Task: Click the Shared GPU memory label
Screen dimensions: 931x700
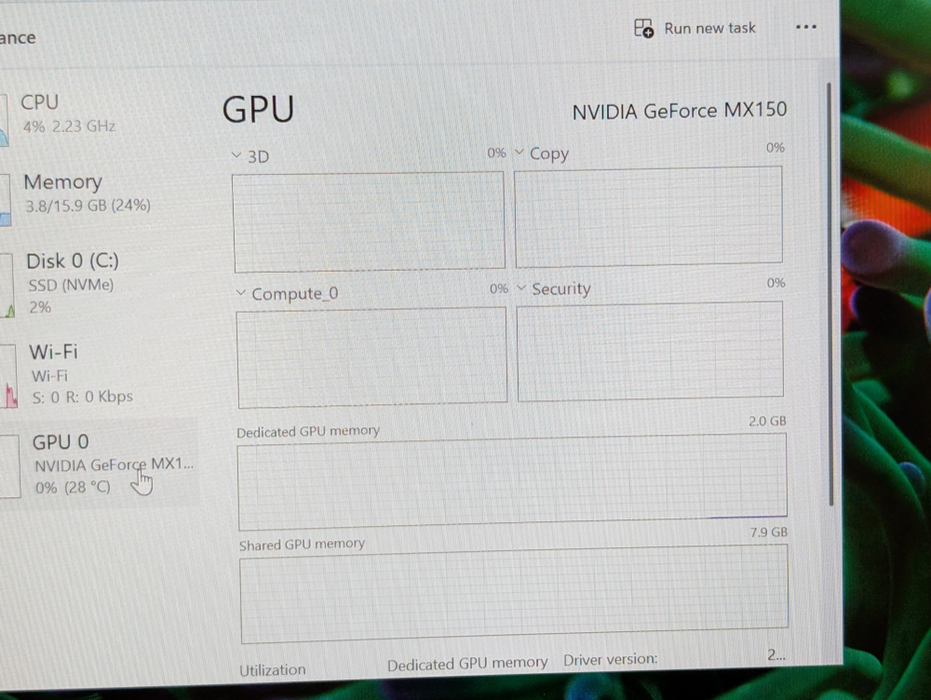Action: point(302,544)
